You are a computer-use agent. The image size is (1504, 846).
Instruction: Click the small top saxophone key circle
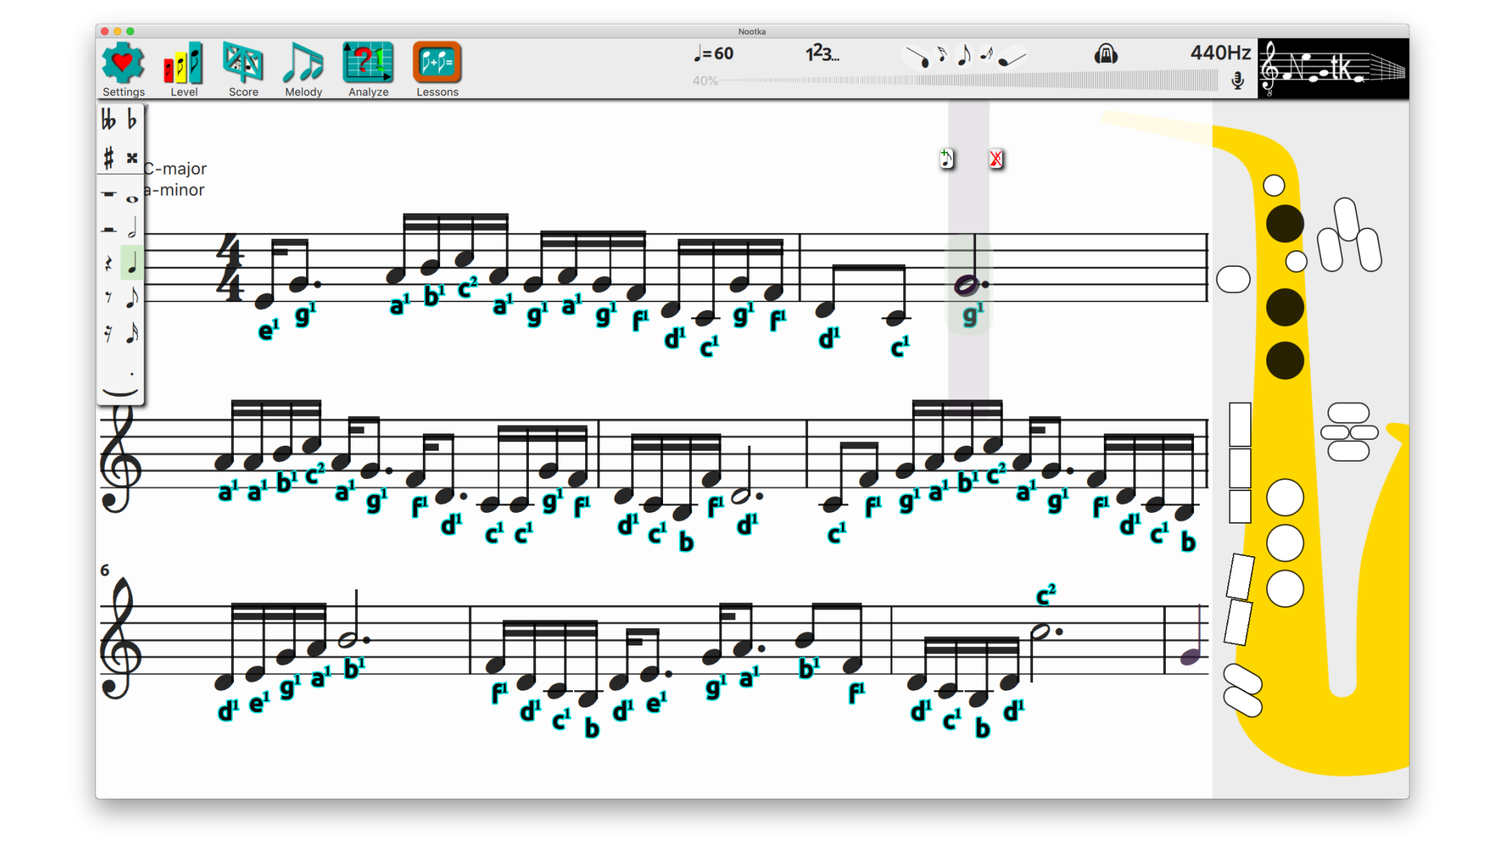[x=1274, y=185]
